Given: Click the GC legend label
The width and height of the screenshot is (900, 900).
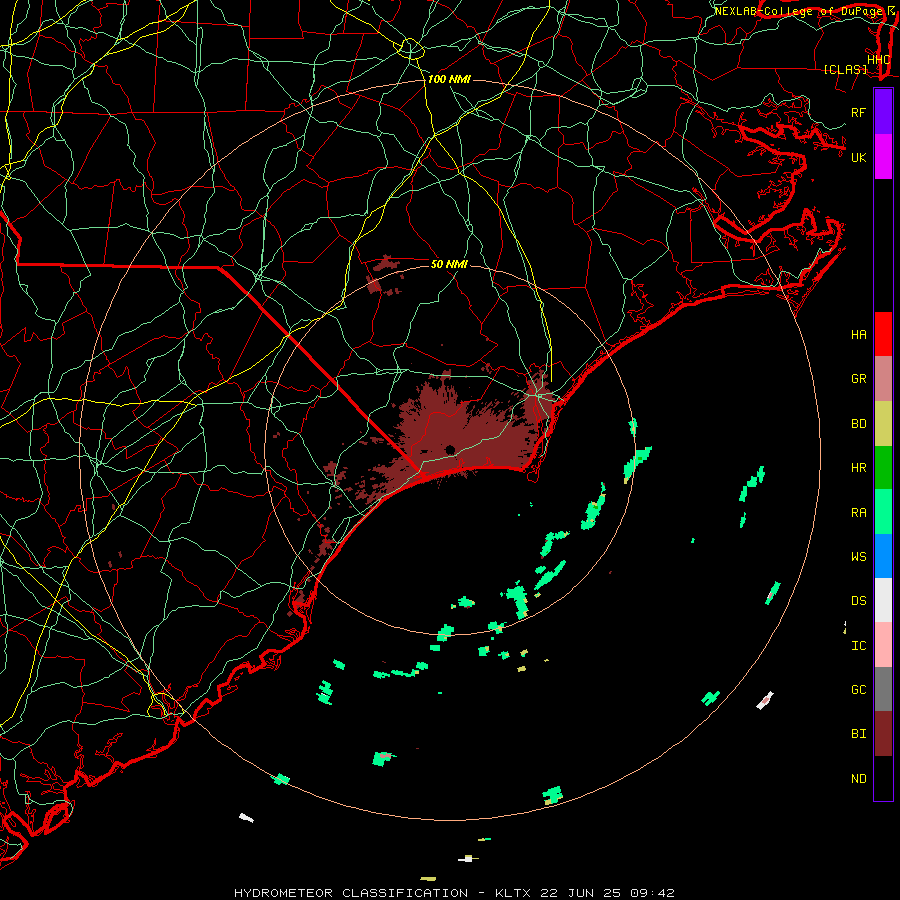Looking at the screenshot, I should coord(858,690).
